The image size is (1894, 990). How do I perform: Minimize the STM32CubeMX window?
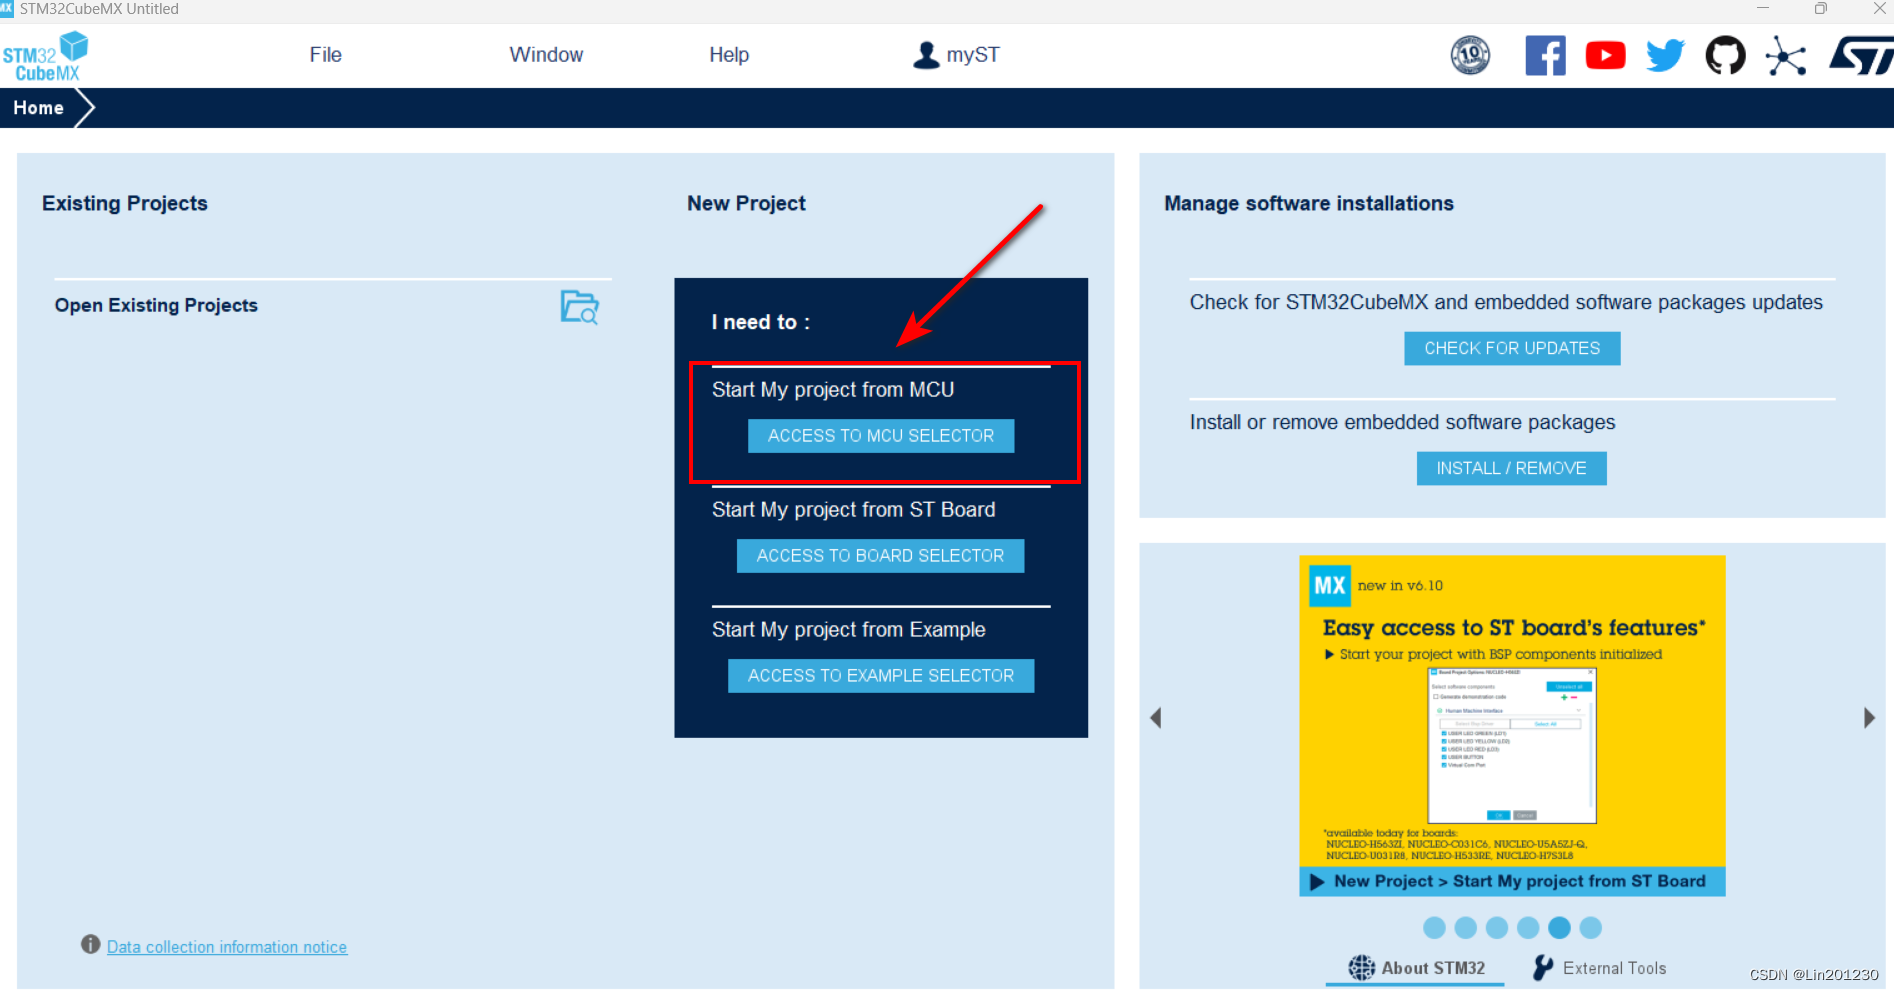pyautogui.click(x=1763, y=8)
